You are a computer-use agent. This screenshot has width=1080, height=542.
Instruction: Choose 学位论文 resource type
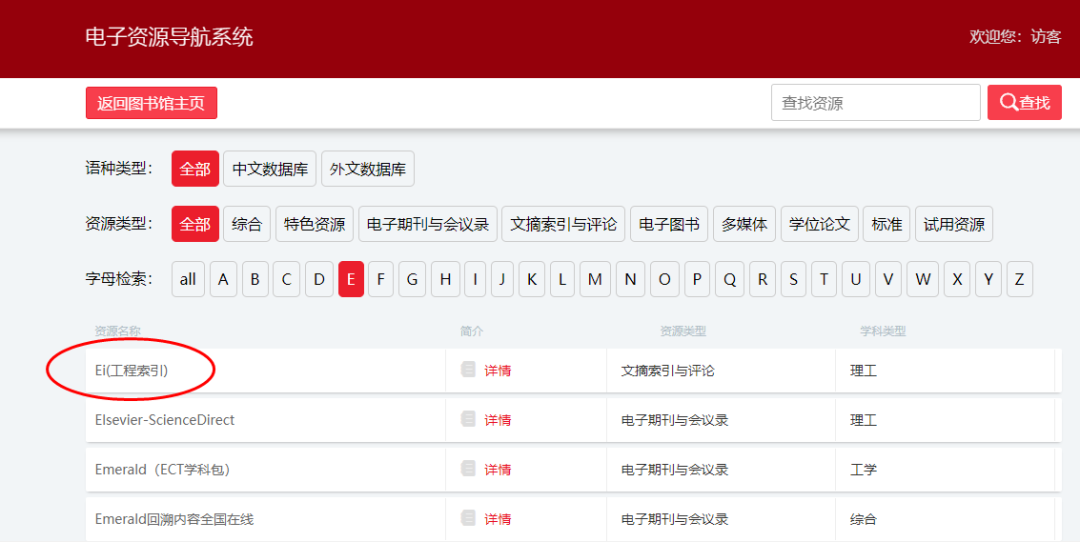(819, 224)
